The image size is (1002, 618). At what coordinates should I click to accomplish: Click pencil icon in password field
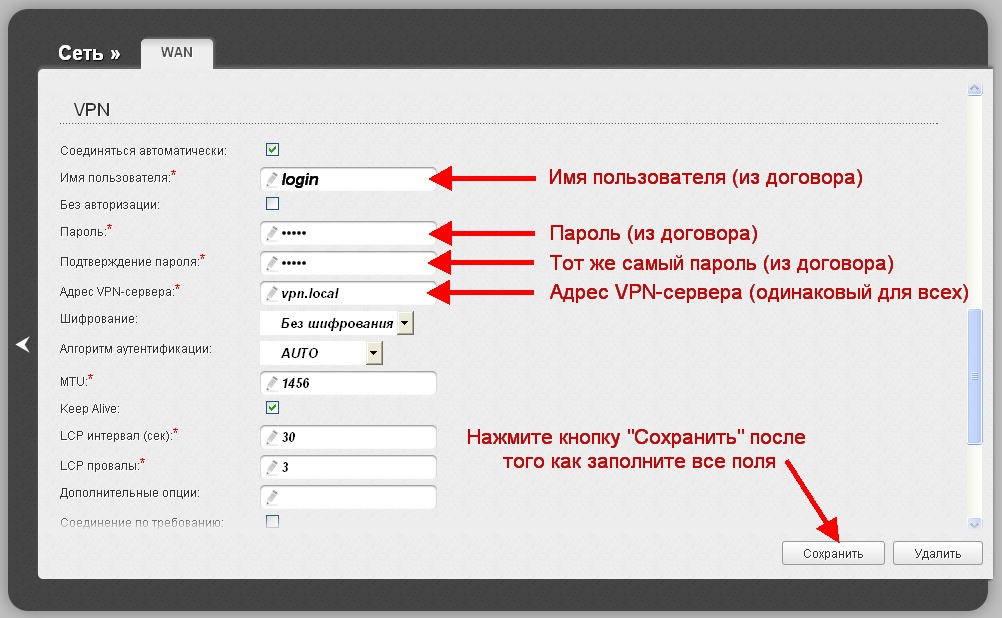[x=270, y=234]
